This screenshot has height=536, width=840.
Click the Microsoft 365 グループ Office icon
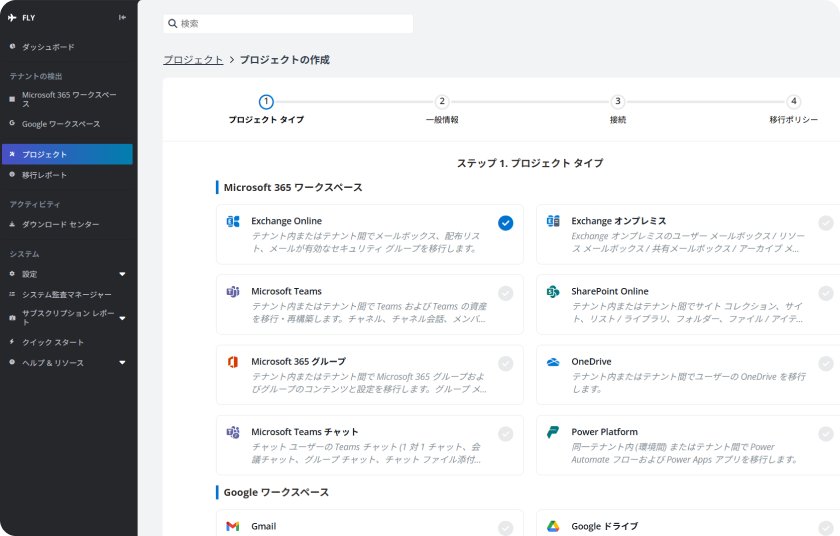(233, 362)
